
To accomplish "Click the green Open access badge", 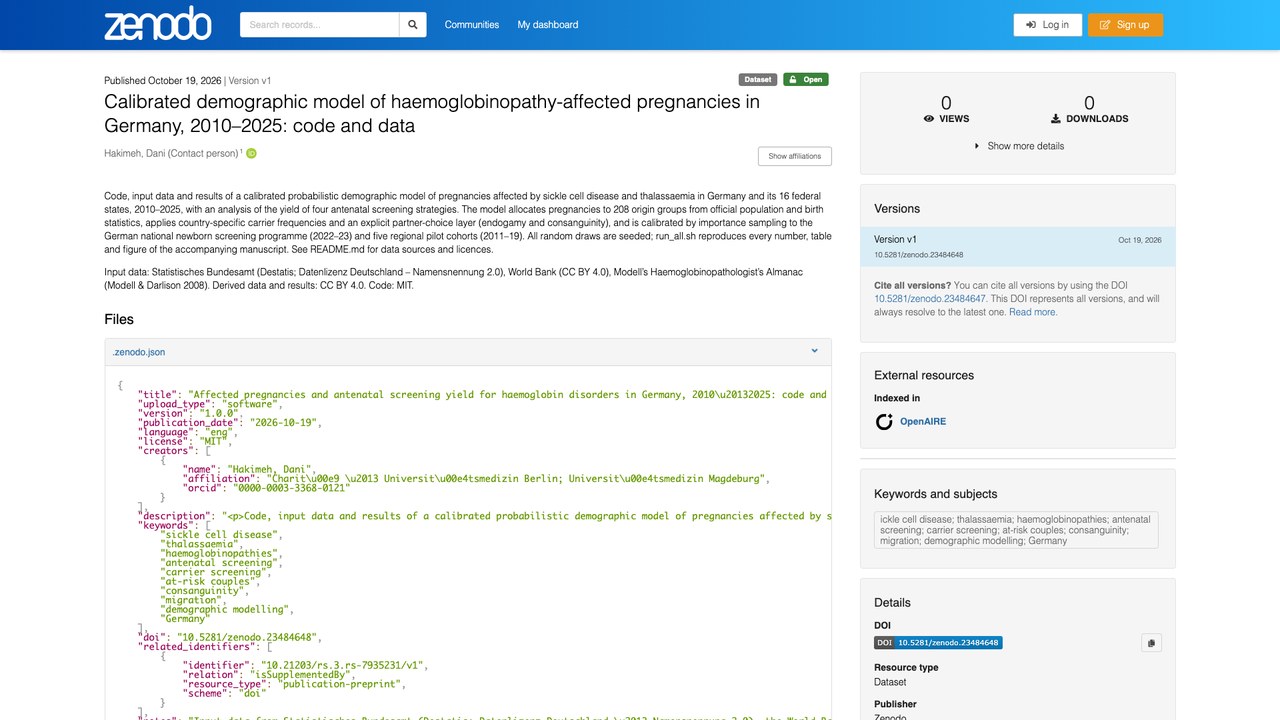I will [x=805, y=80].
